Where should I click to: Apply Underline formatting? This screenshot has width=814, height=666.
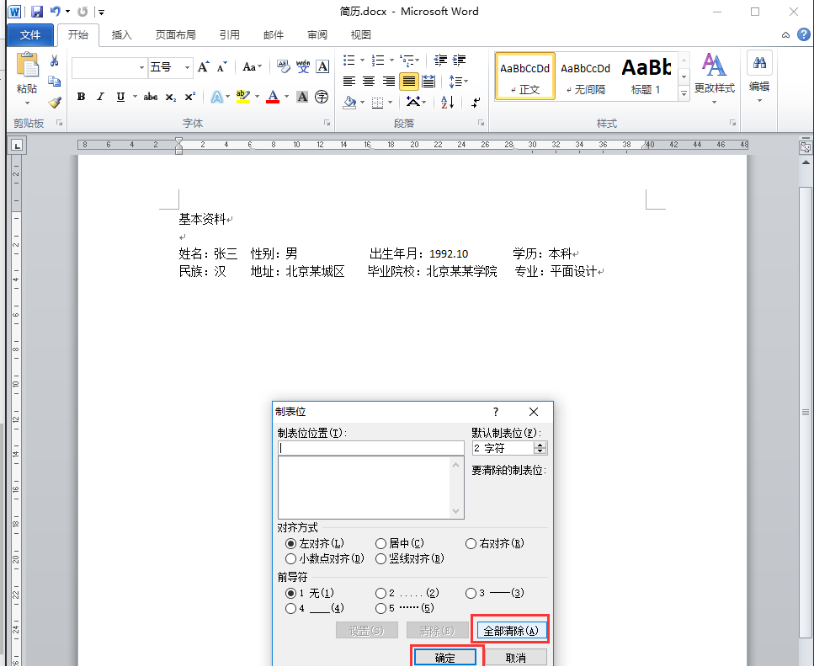[120, 97]
